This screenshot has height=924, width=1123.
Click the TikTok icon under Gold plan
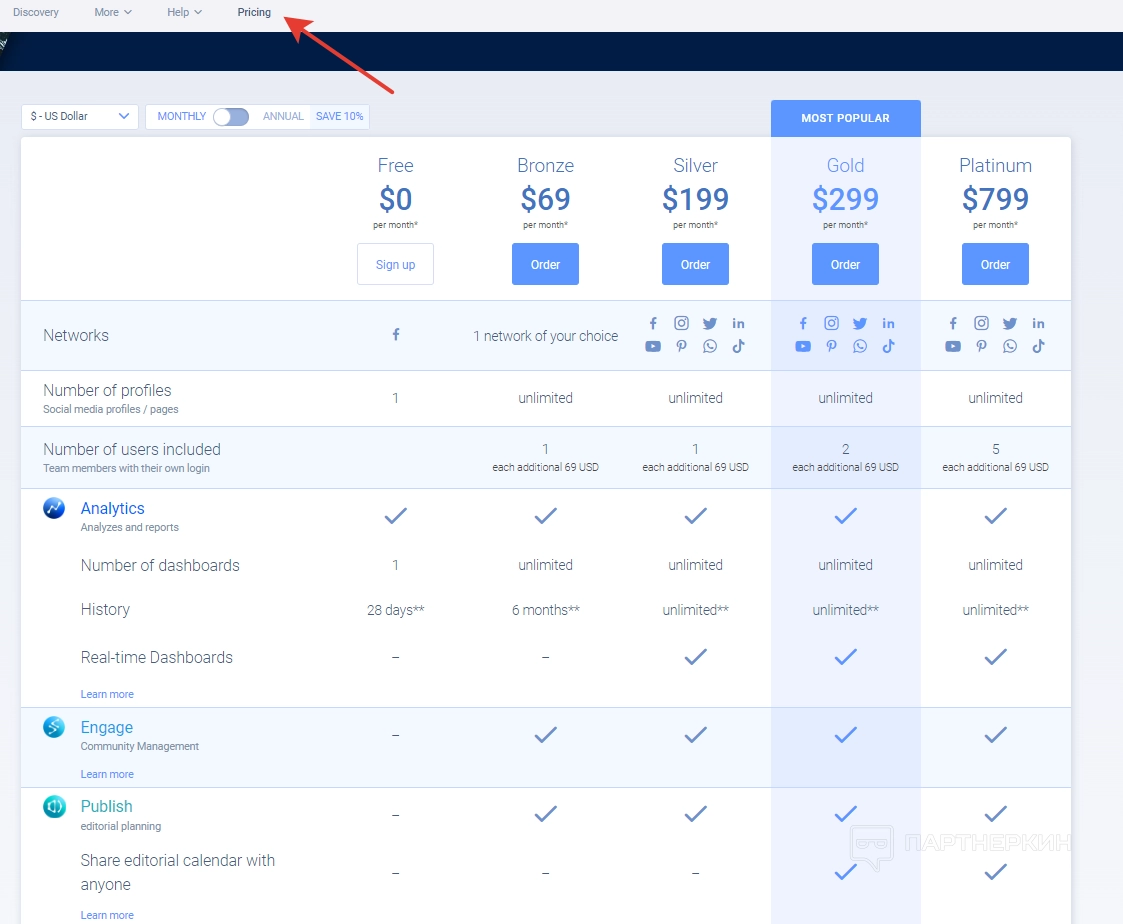coord(888,347)
